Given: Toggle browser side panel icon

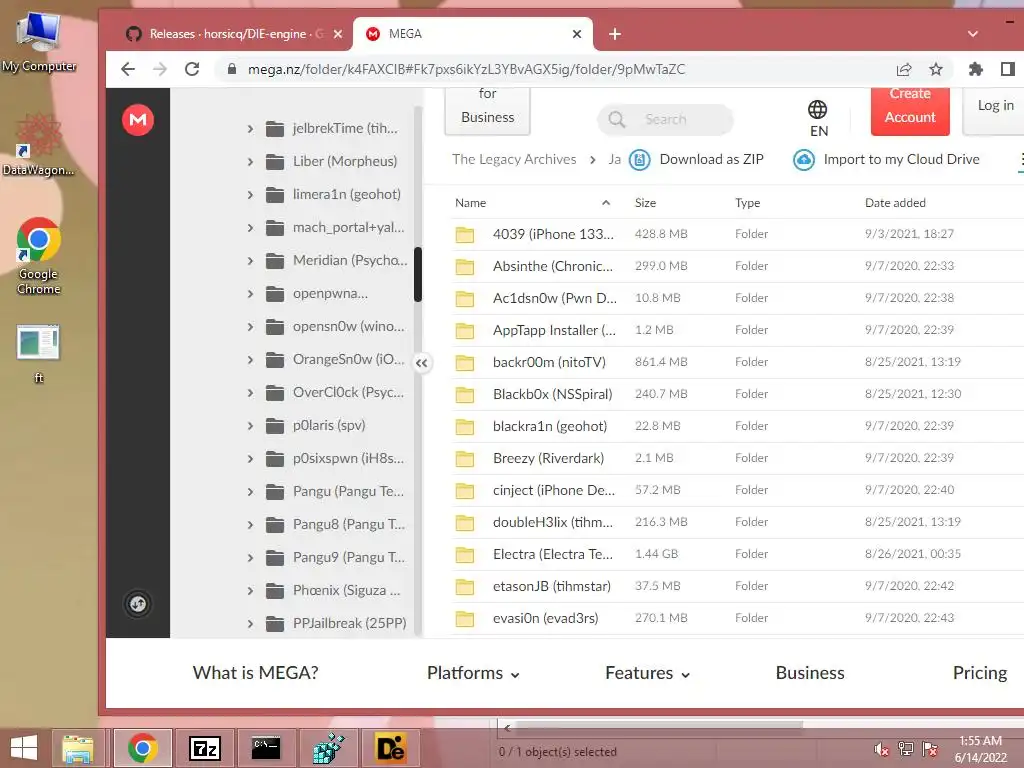Looking at the screenshot, I should pos(1008,69).
